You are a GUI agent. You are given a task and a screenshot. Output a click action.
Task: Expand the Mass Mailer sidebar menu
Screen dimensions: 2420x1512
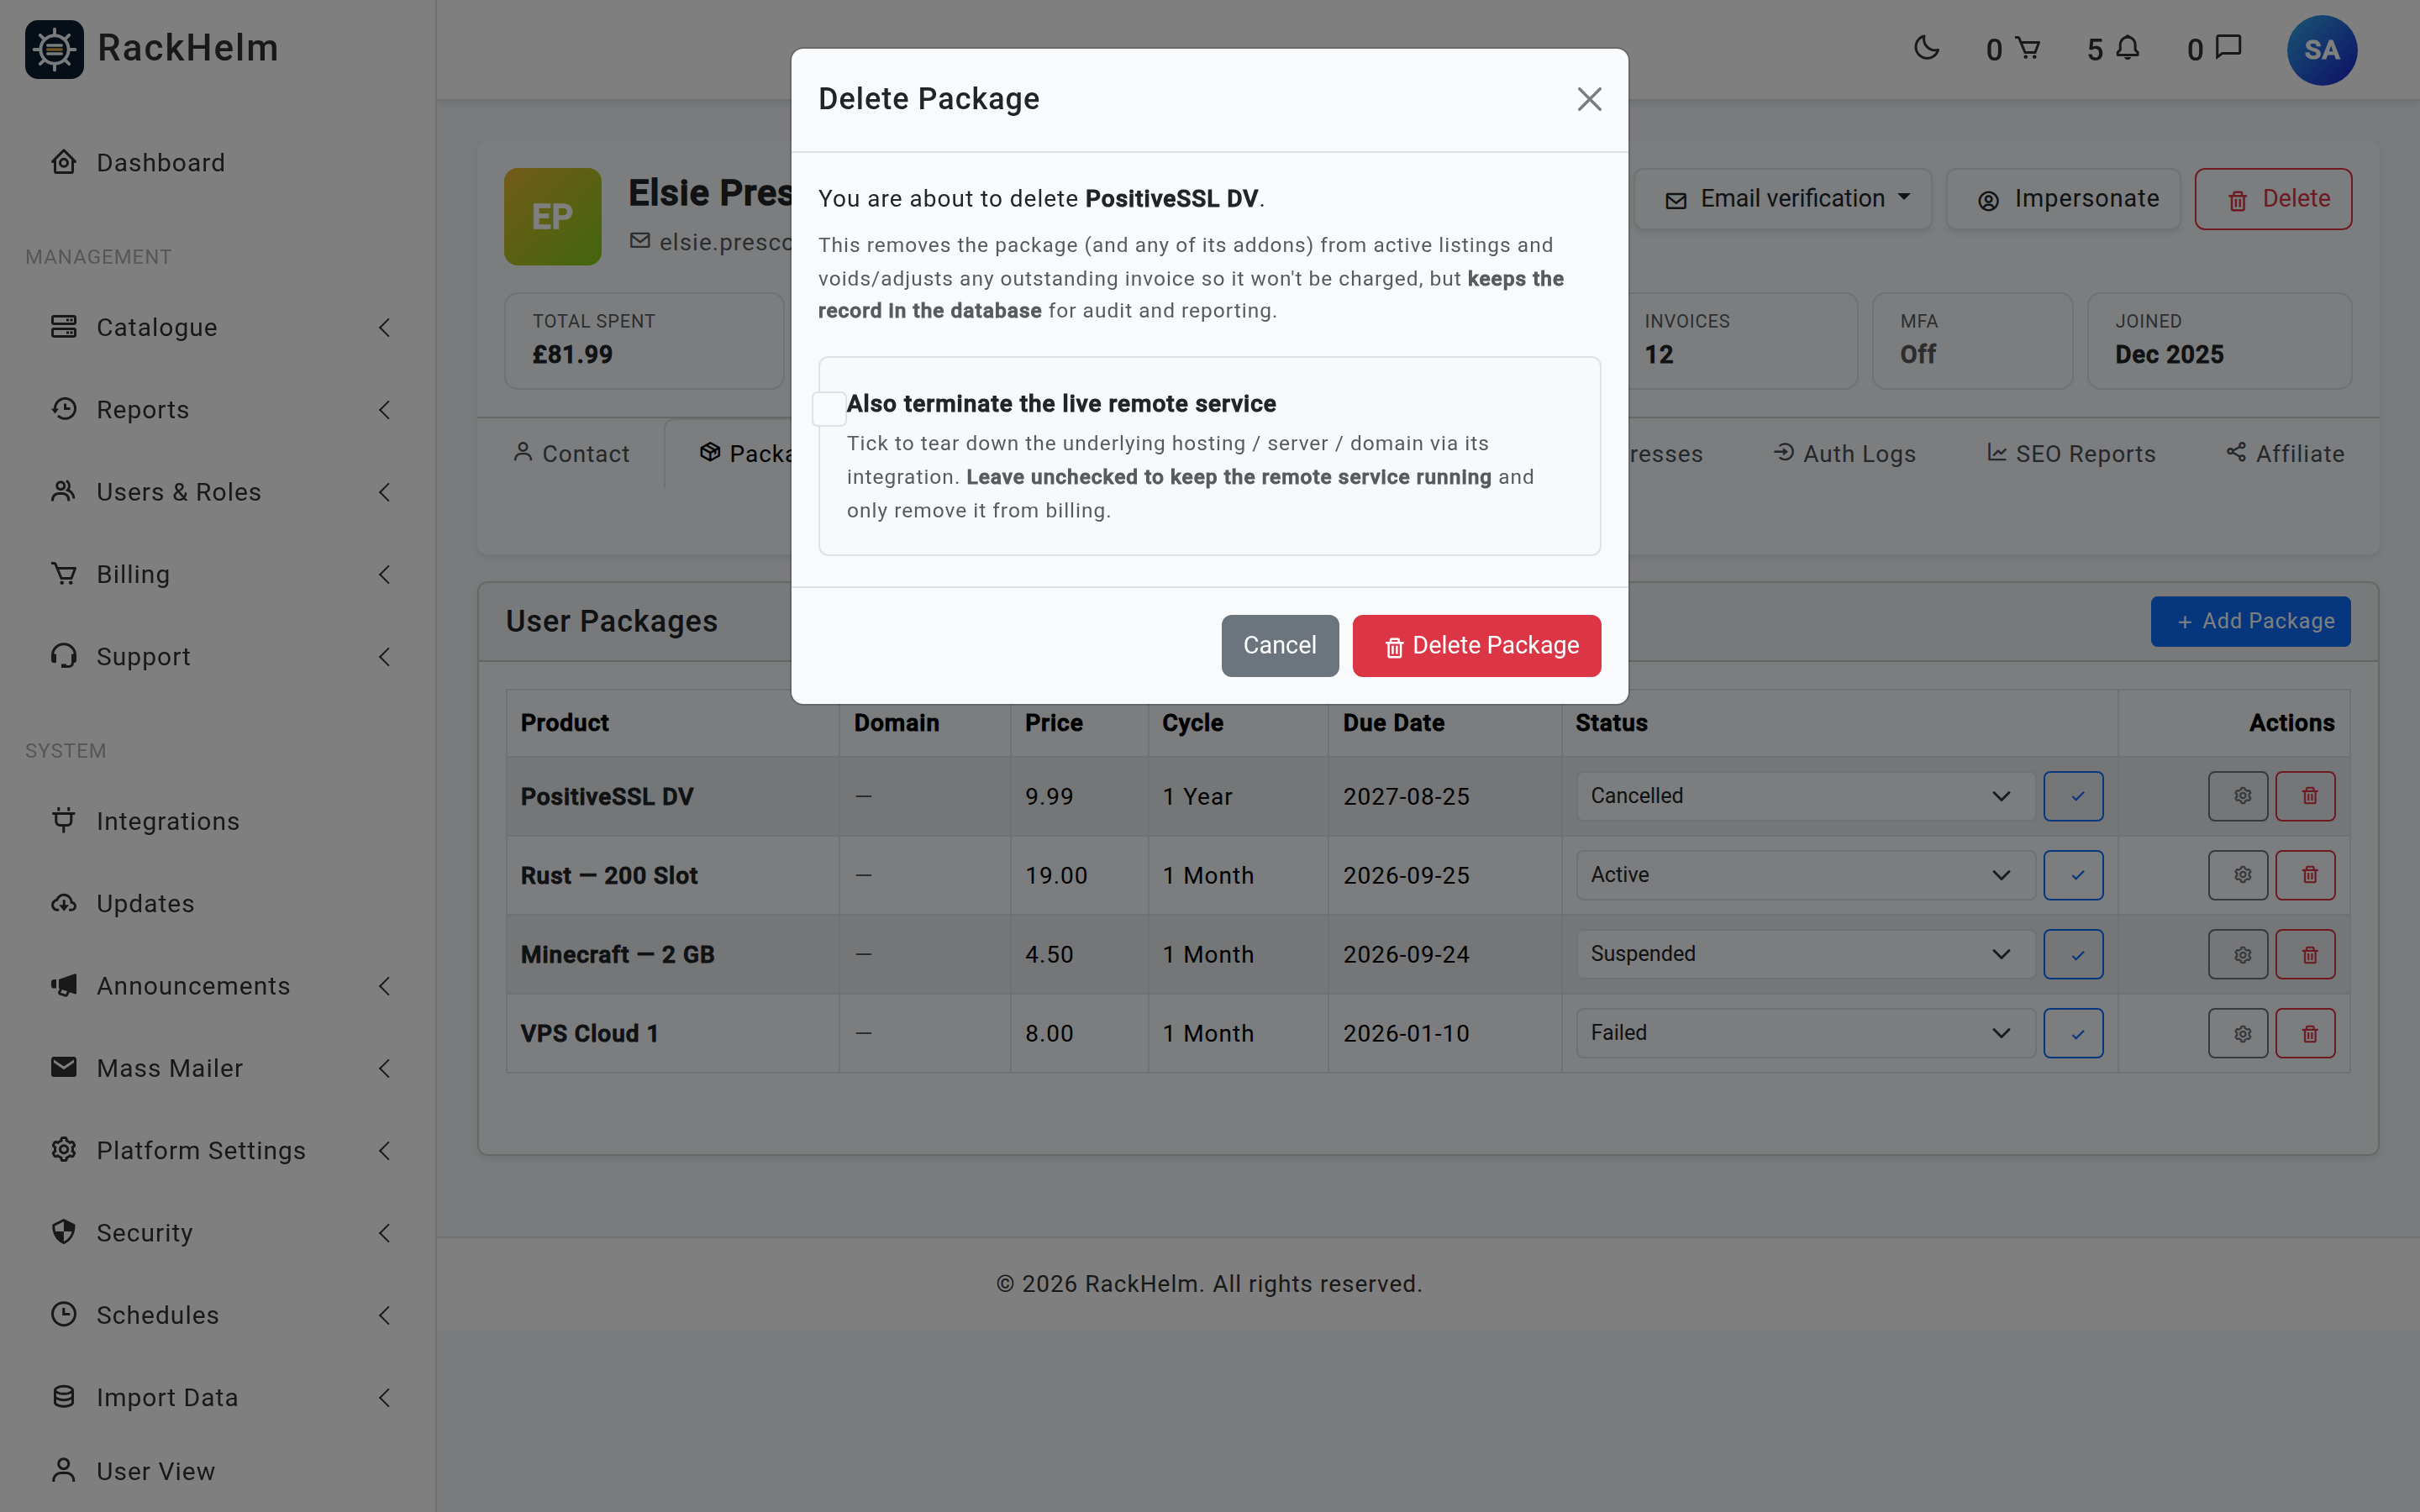[218, 1068]
